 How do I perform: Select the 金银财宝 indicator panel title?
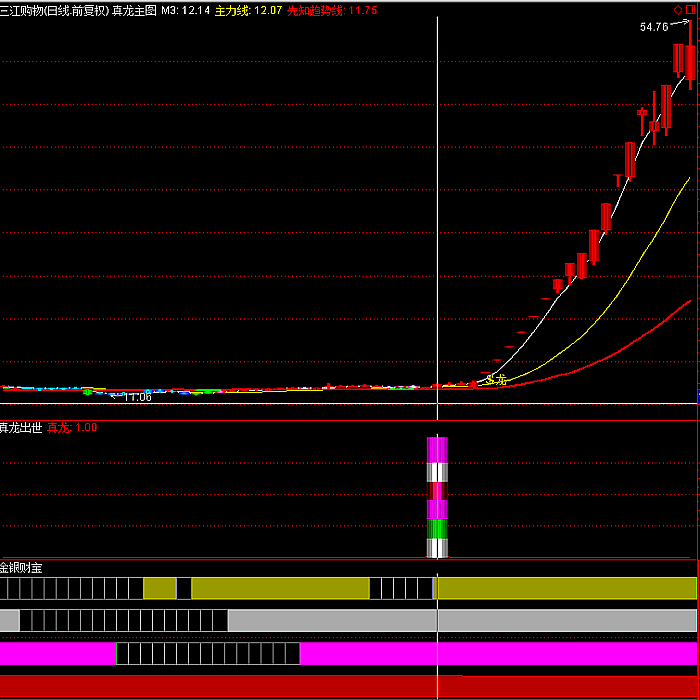(x=21, y=567)
